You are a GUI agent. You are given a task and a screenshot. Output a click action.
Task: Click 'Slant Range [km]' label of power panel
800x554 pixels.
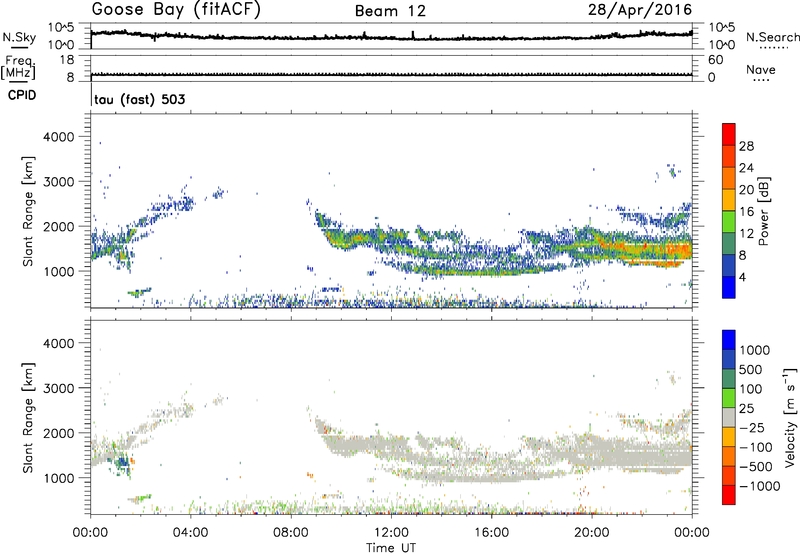tap(28, 211)
